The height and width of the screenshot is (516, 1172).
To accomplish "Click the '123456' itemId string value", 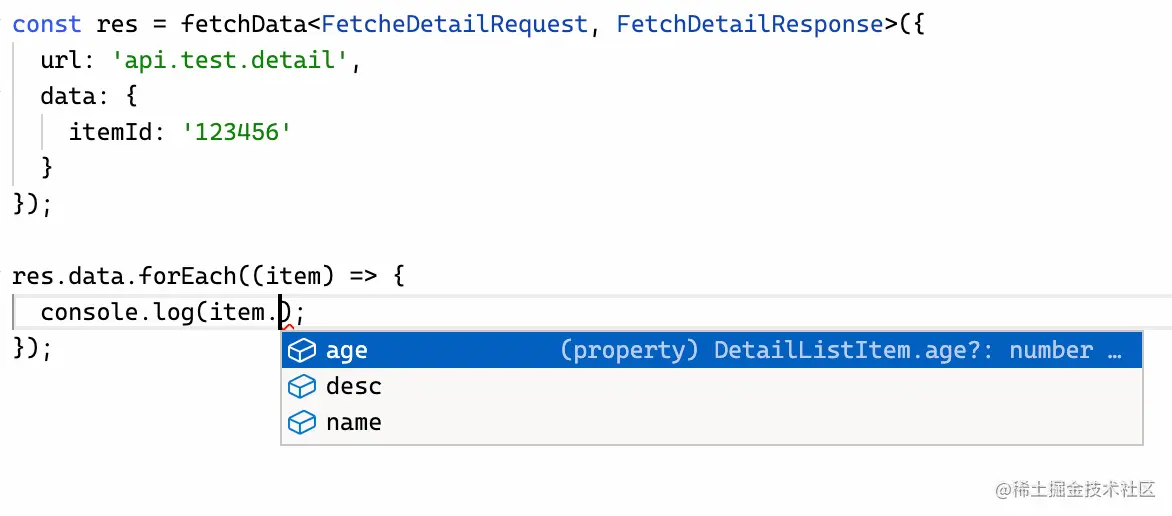I will point(237,132).
